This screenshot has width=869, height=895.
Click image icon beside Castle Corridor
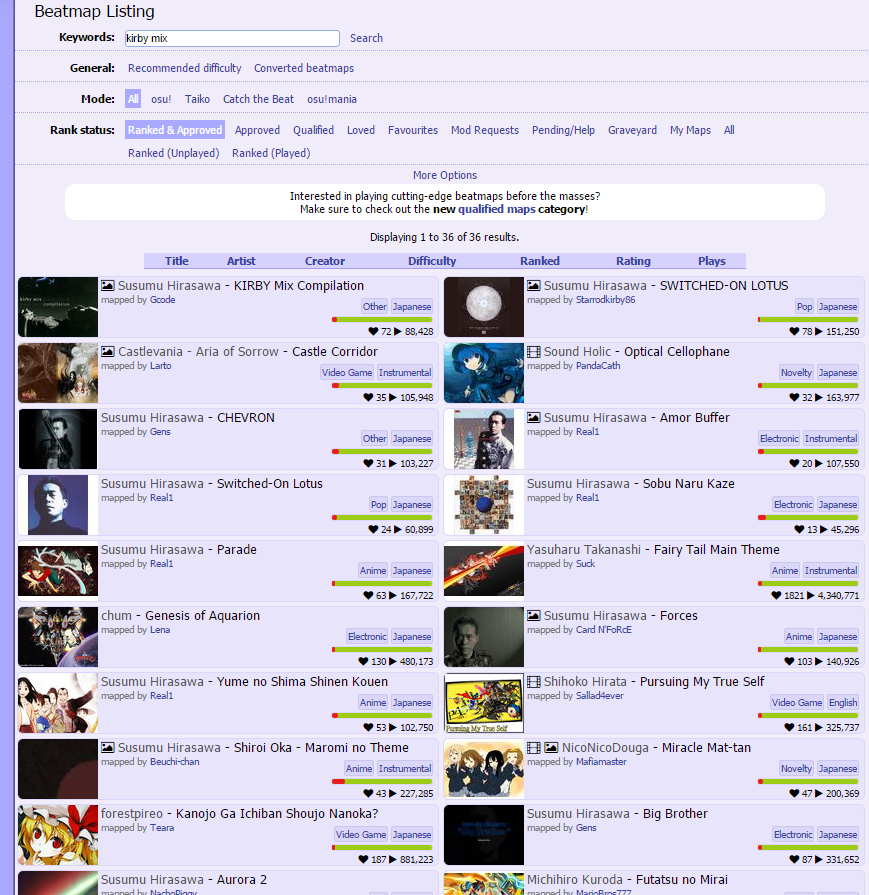click(x=108, y=352)
